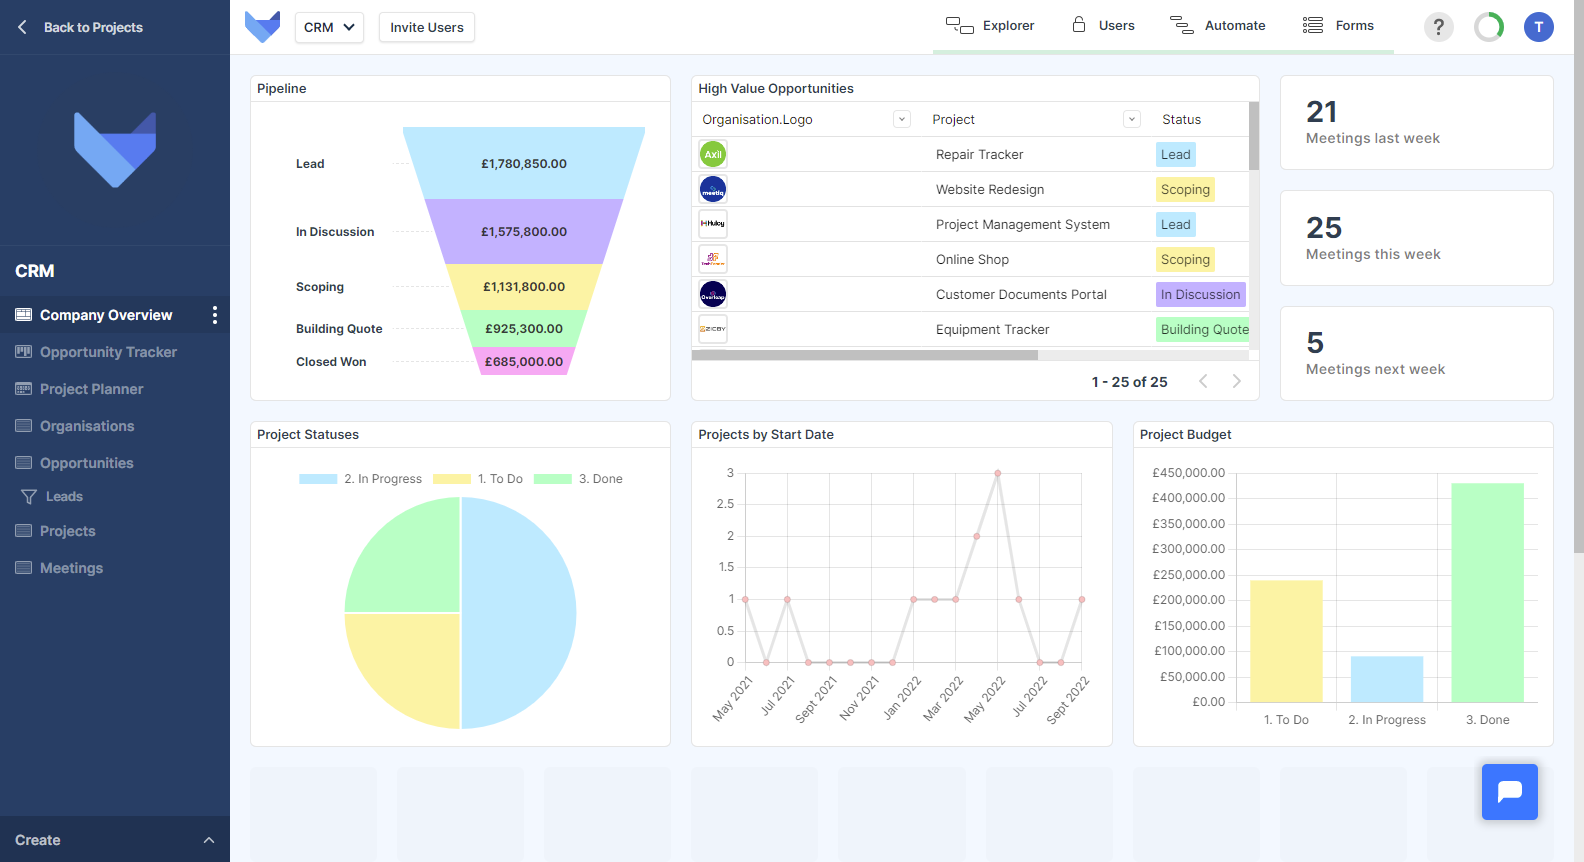
Task: Click the Closed Won funnel segment
Action: (524, 362)
